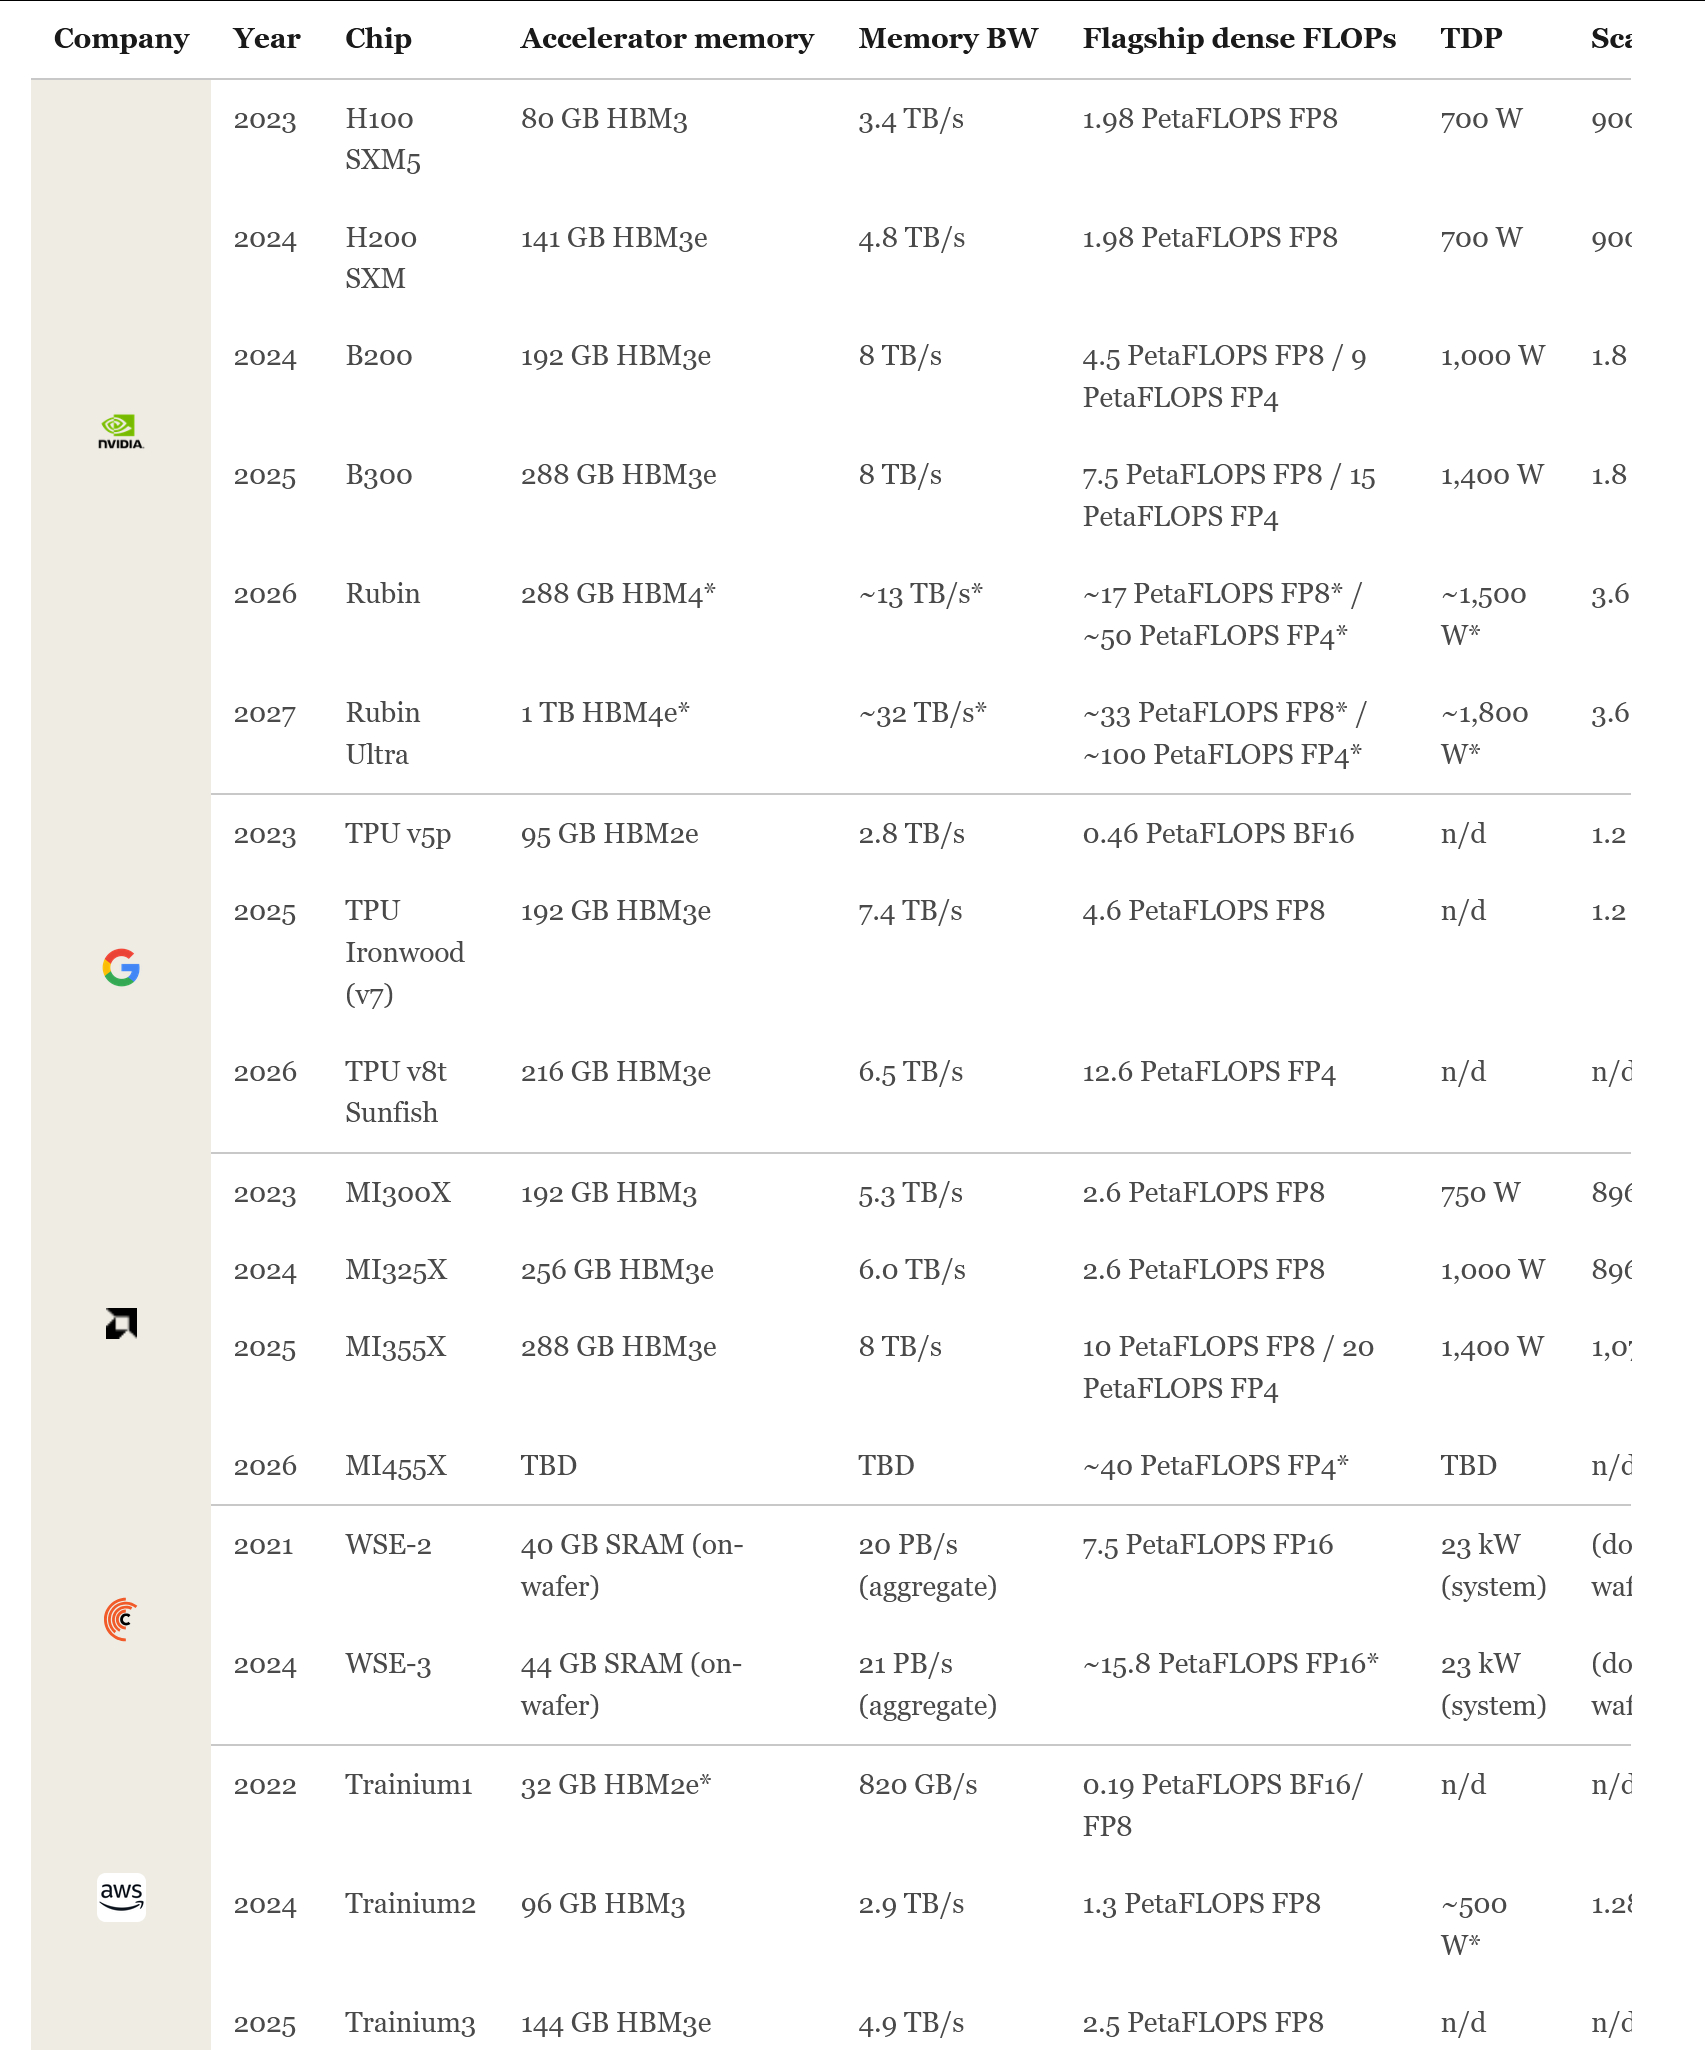This screenshot has width=1705, height=2050.
Task: Click the AWS logo icon
Action: pos(121,1897)
